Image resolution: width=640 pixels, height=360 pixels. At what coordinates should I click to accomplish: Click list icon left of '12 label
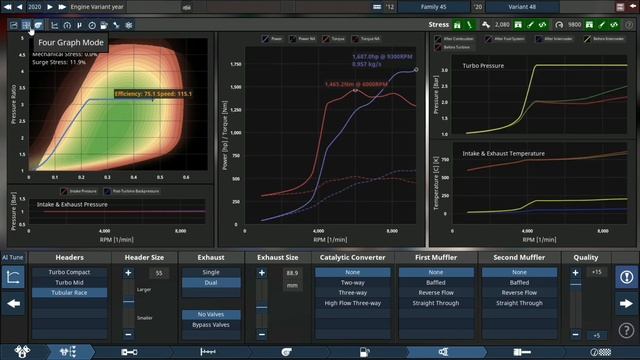[x=377, y=7]
